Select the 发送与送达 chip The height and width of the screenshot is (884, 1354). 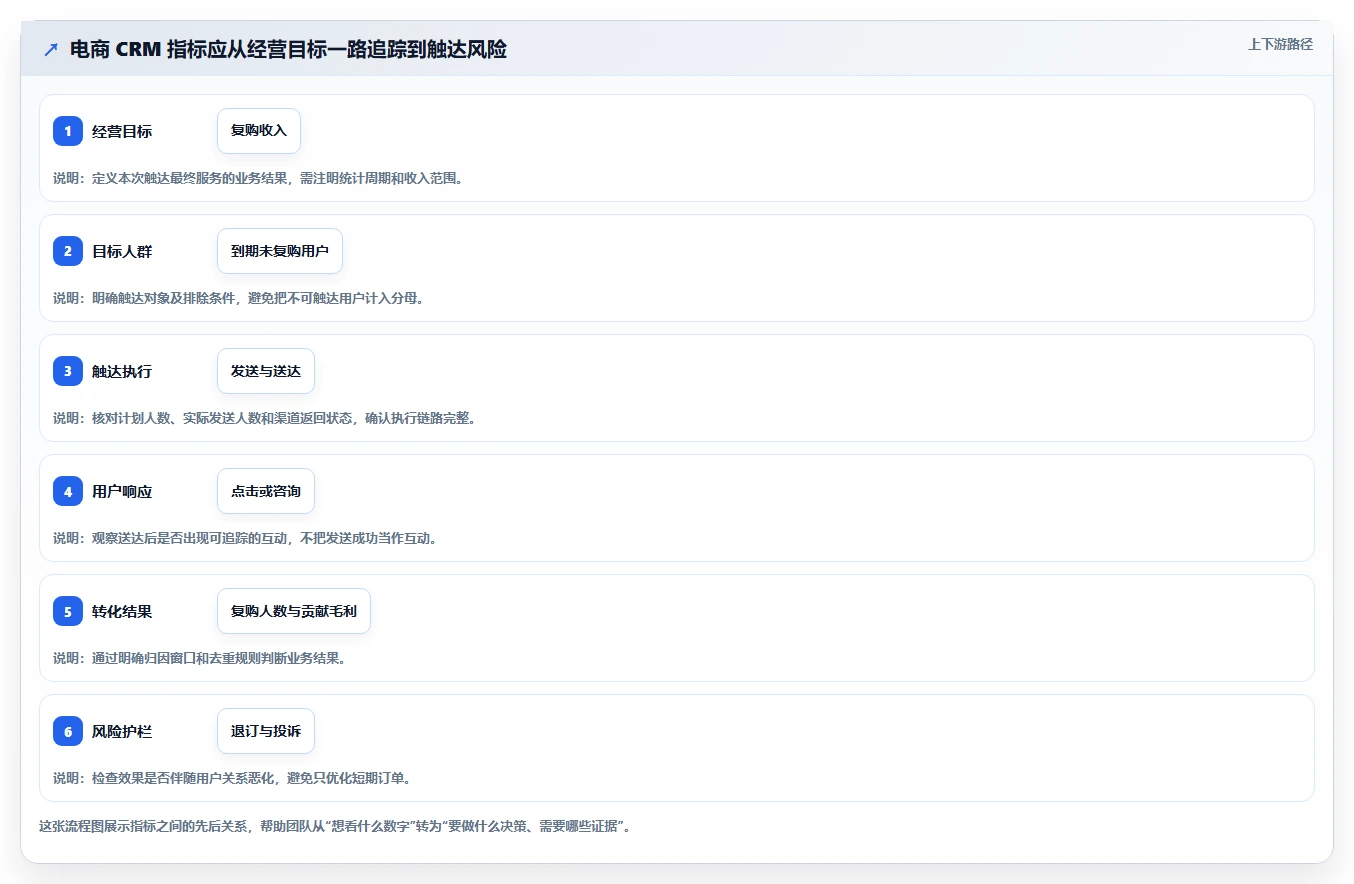pyautogui.click(x=266, y=371)
